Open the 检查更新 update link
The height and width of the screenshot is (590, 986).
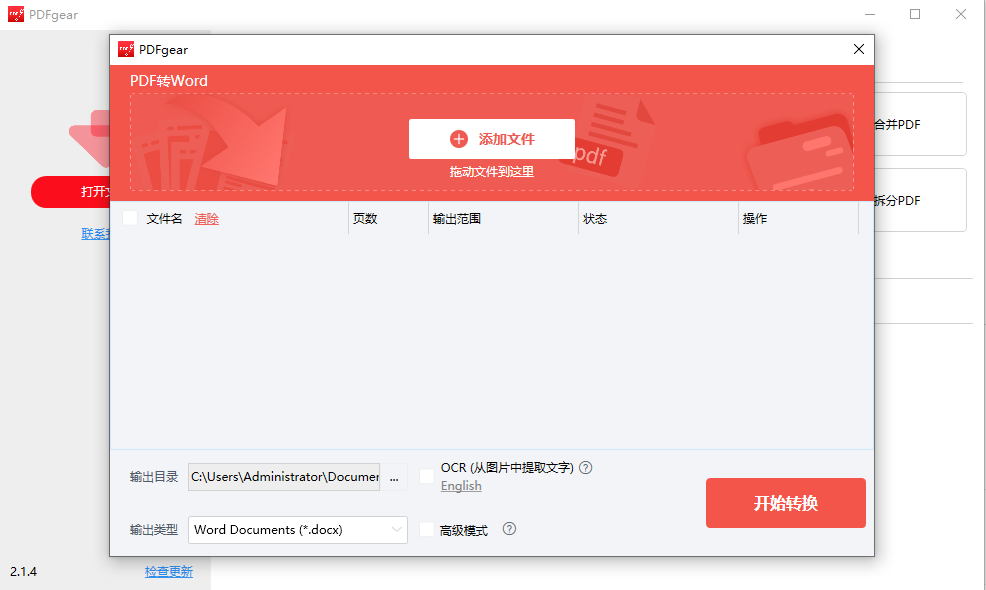coord(168,572)
